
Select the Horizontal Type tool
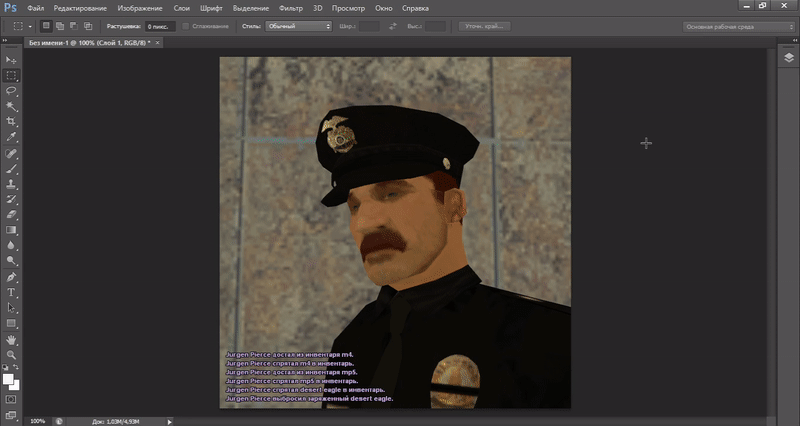coord(11,292)
